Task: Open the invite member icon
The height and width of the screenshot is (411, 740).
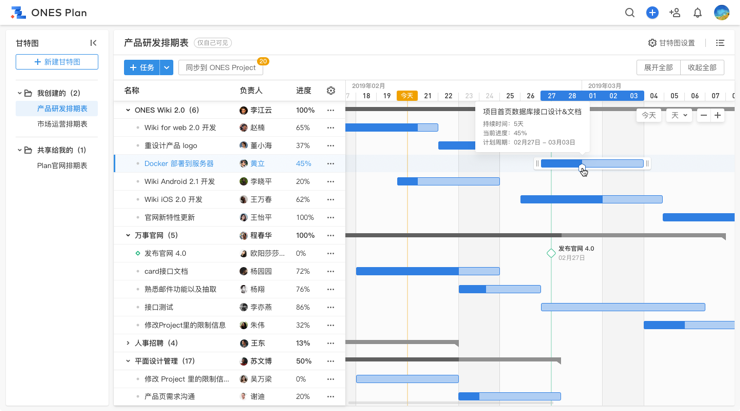Action: 675,13
